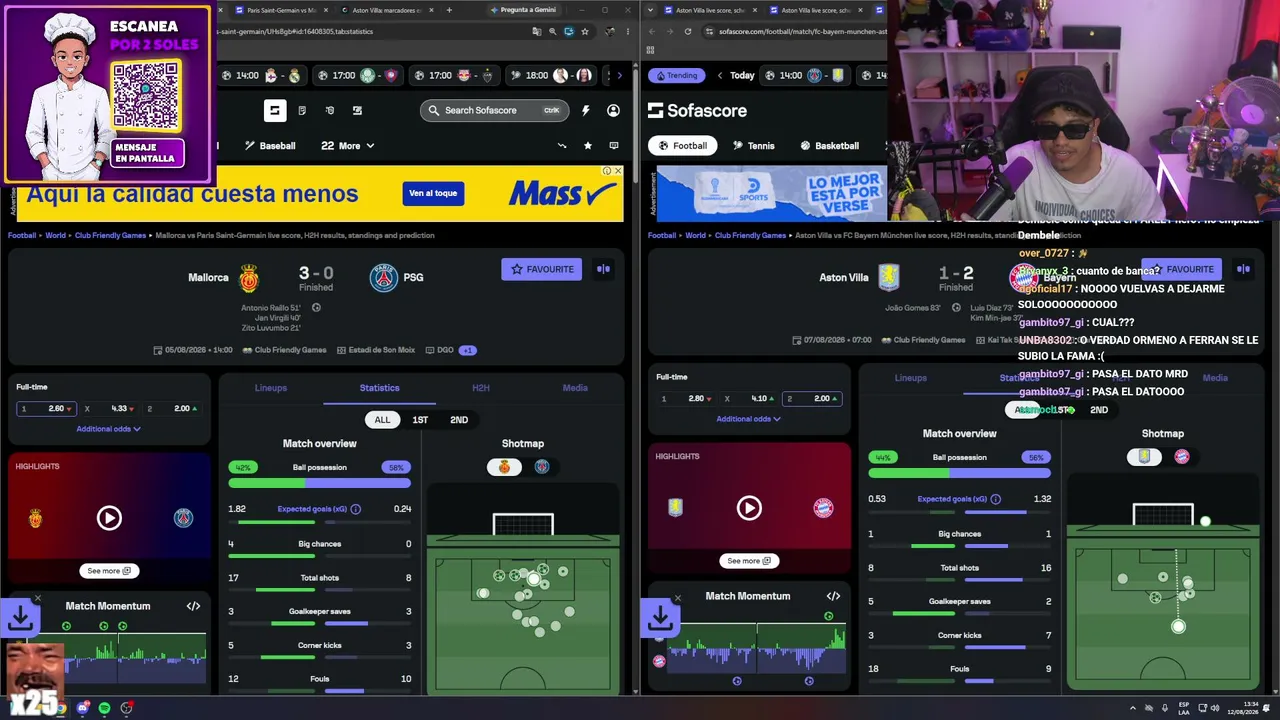This screenshot has height=720, width=1280.
Task: Click the Pregunta a Gemini button
Action: point(522,10)
